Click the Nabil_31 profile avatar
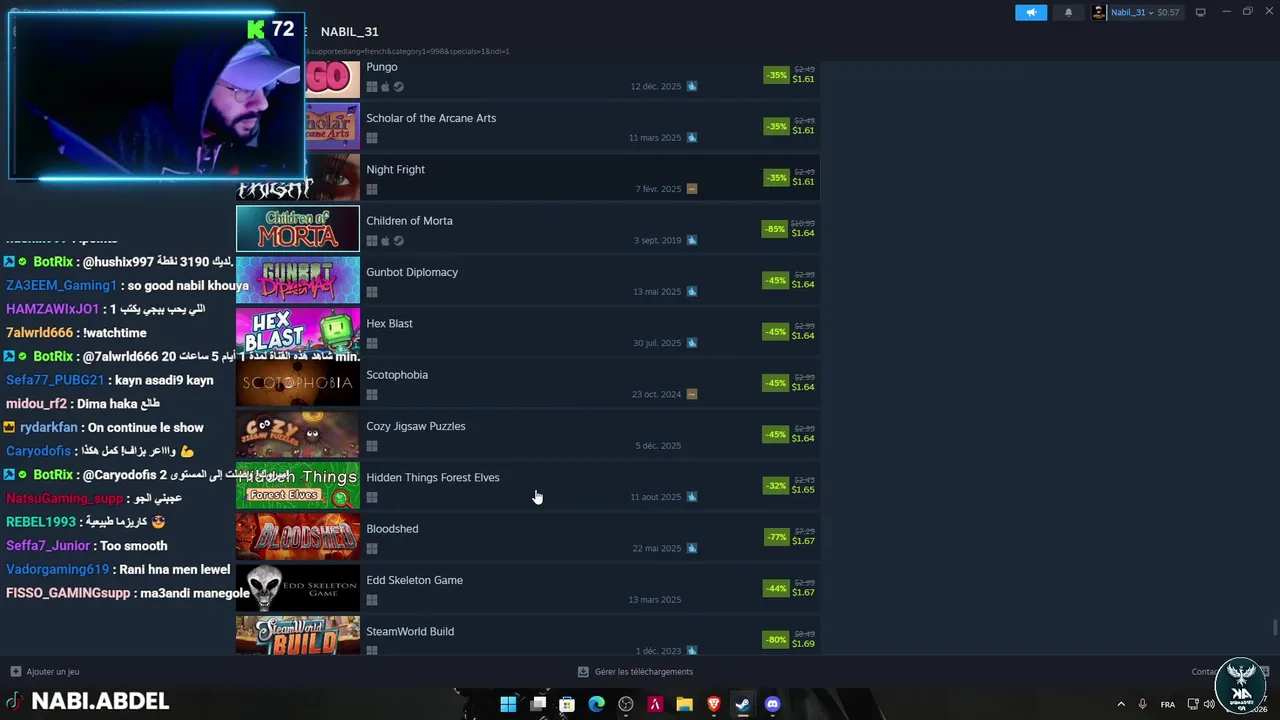This screenshot has width=1280, height=720. pyautogui.click(x=1099, y=12)
